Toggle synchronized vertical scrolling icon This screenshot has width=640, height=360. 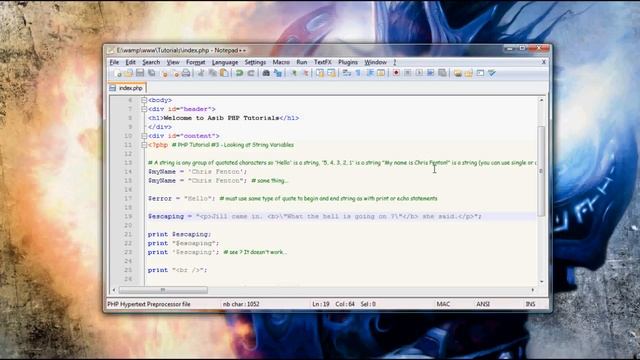pyautogui.click(x=320, y=73)
